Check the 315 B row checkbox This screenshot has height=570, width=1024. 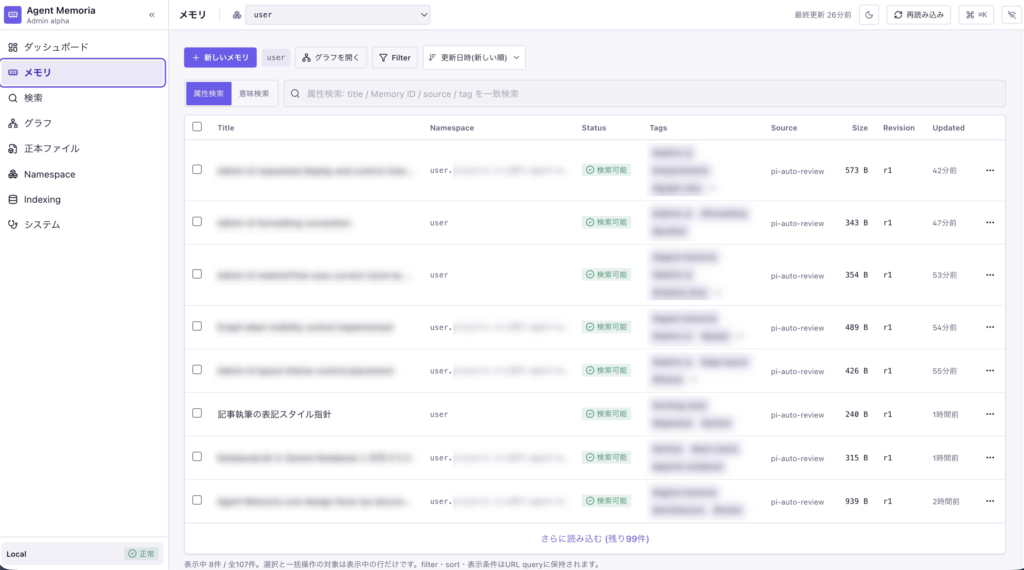(x=197, y=456)
